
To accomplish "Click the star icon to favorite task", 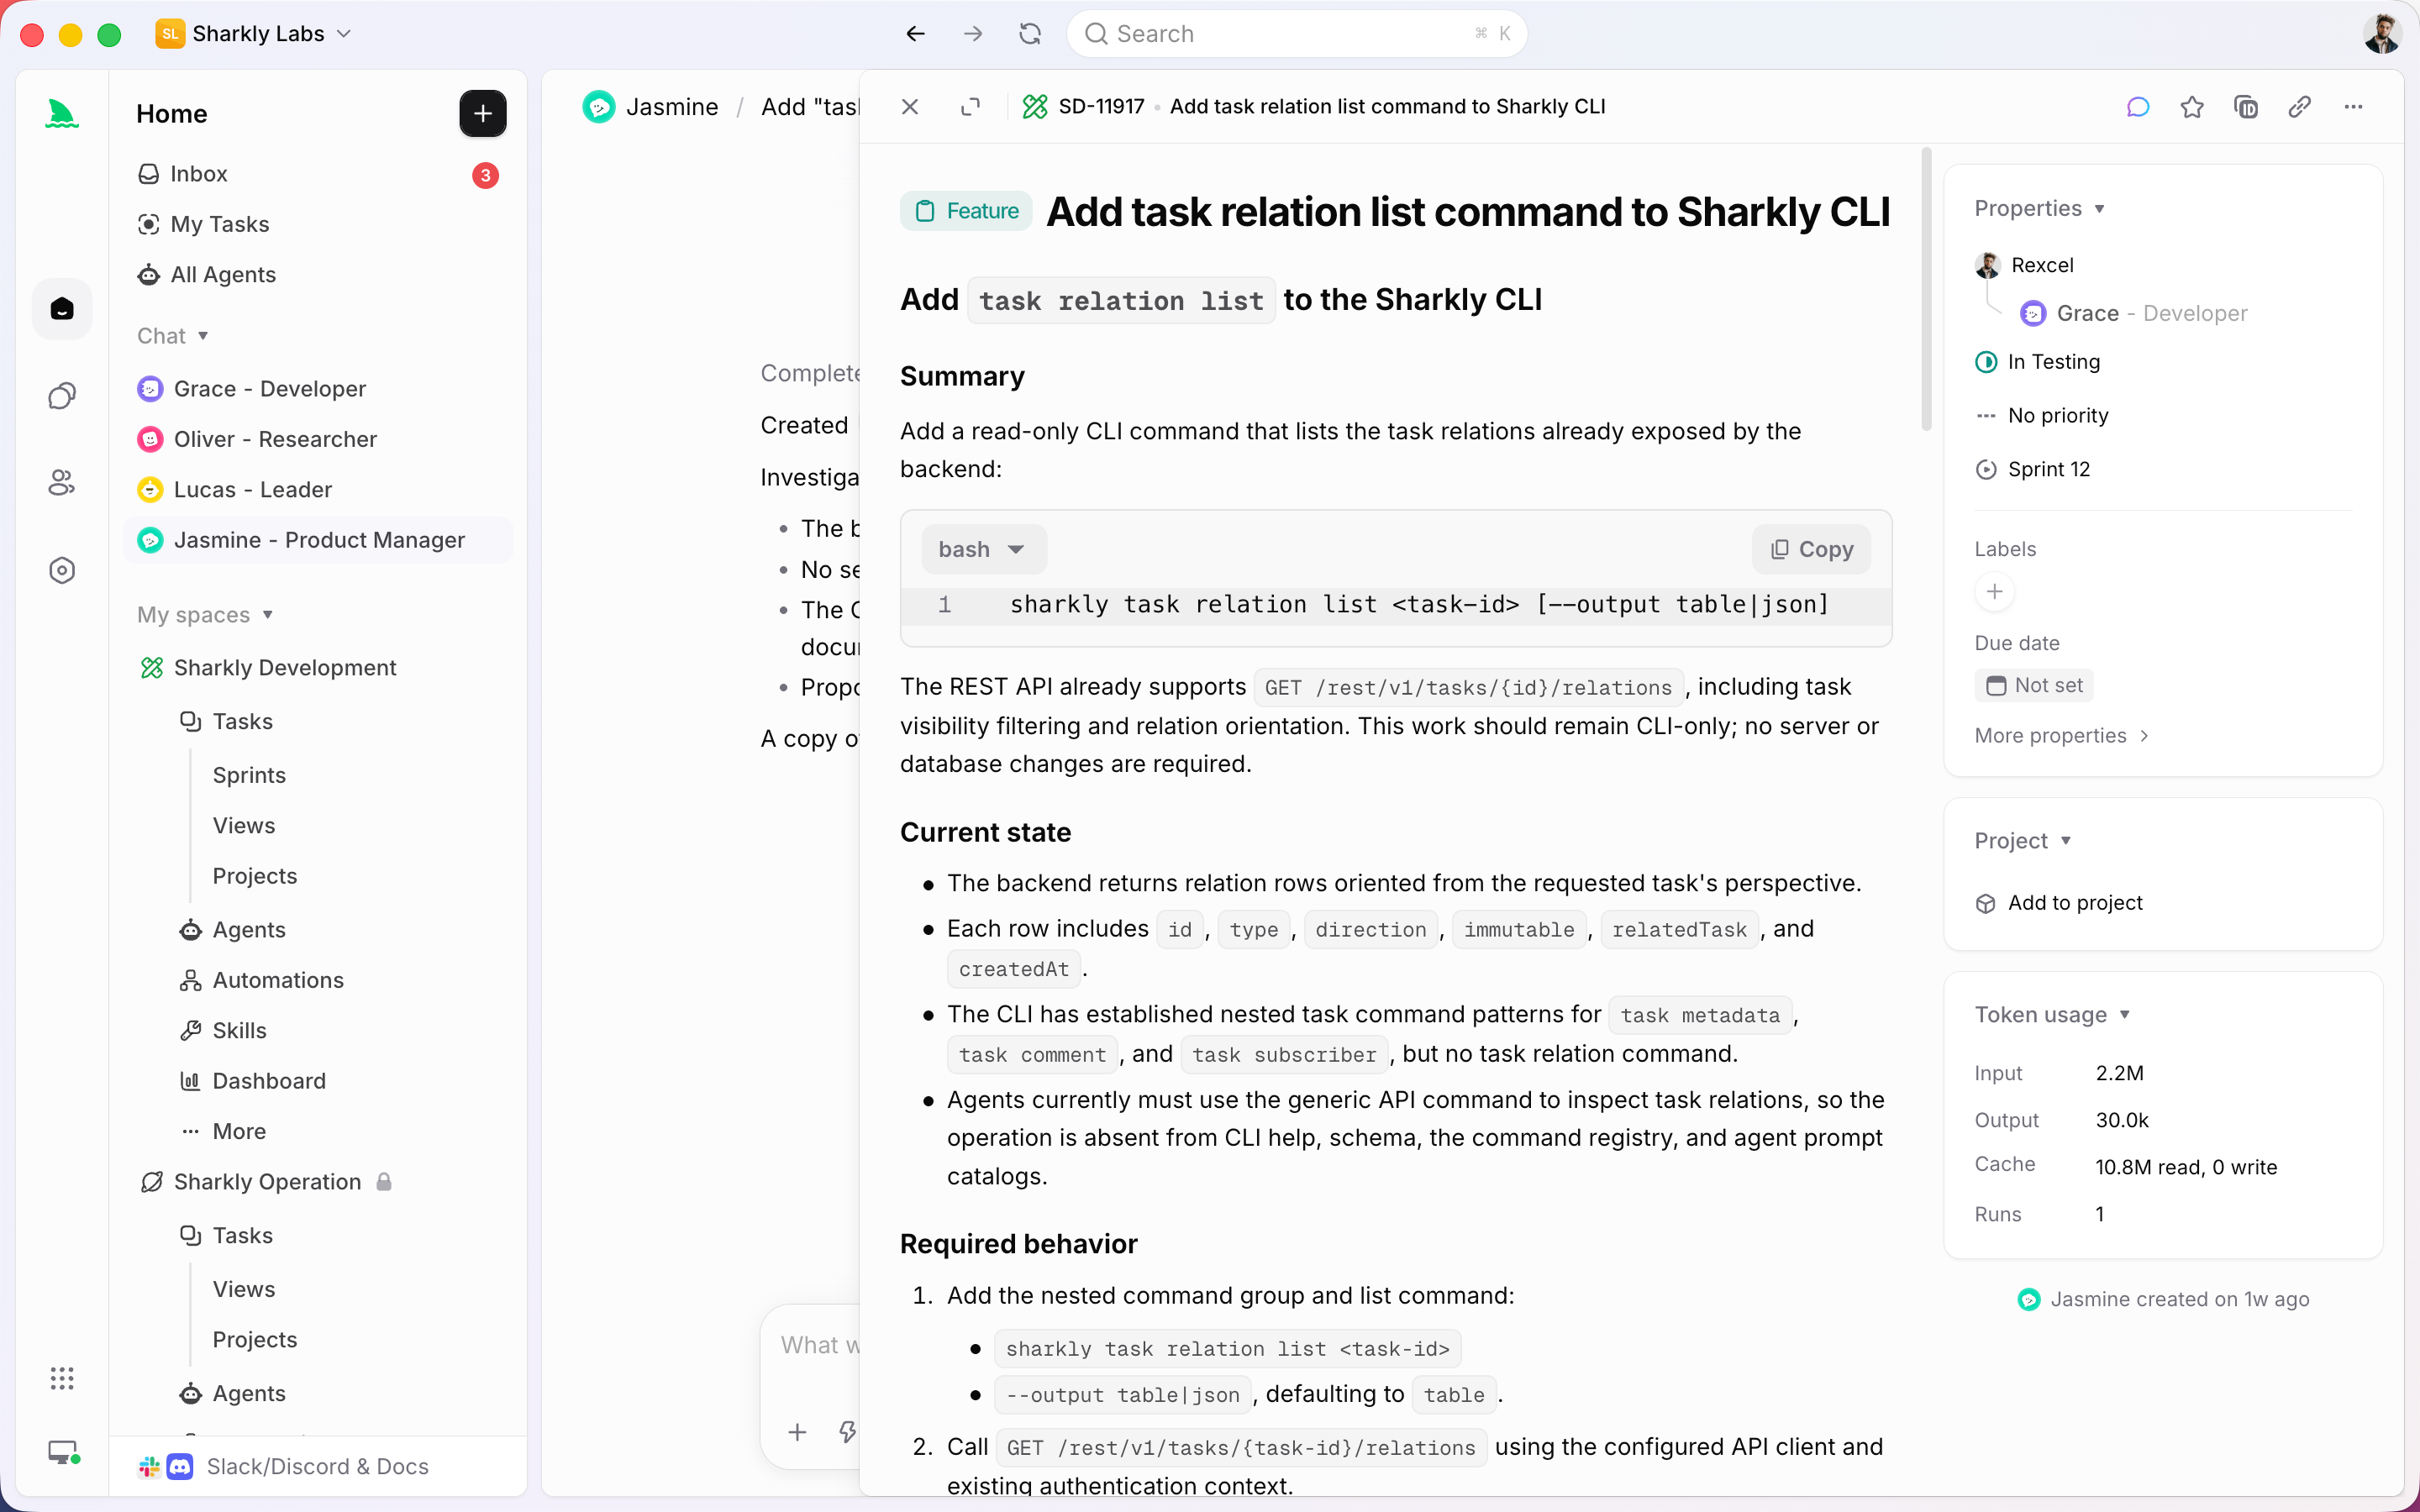I will coord(2191,107).
